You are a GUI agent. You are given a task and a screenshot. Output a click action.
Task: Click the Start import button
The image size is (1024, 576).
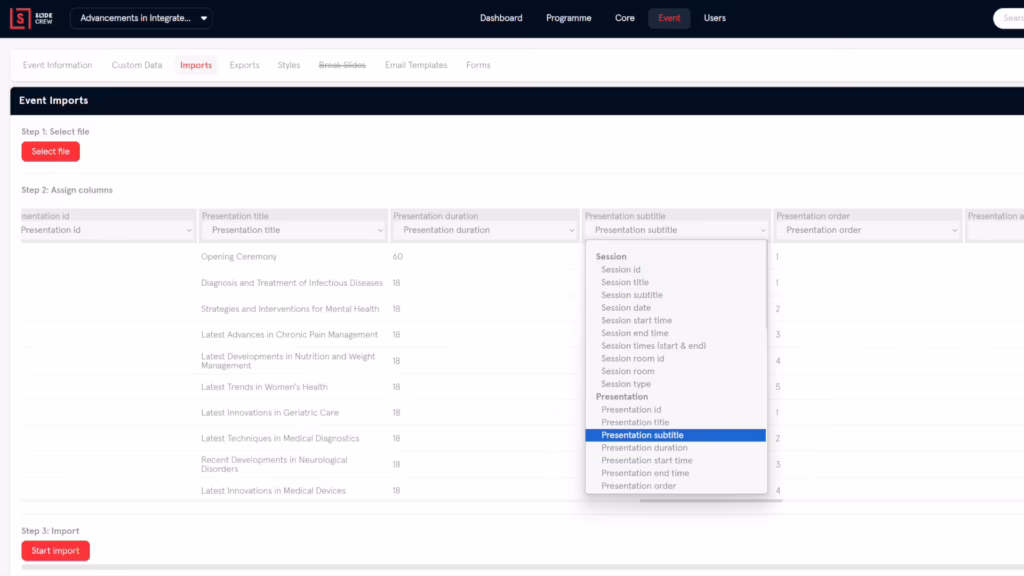[x=56, y=551]
